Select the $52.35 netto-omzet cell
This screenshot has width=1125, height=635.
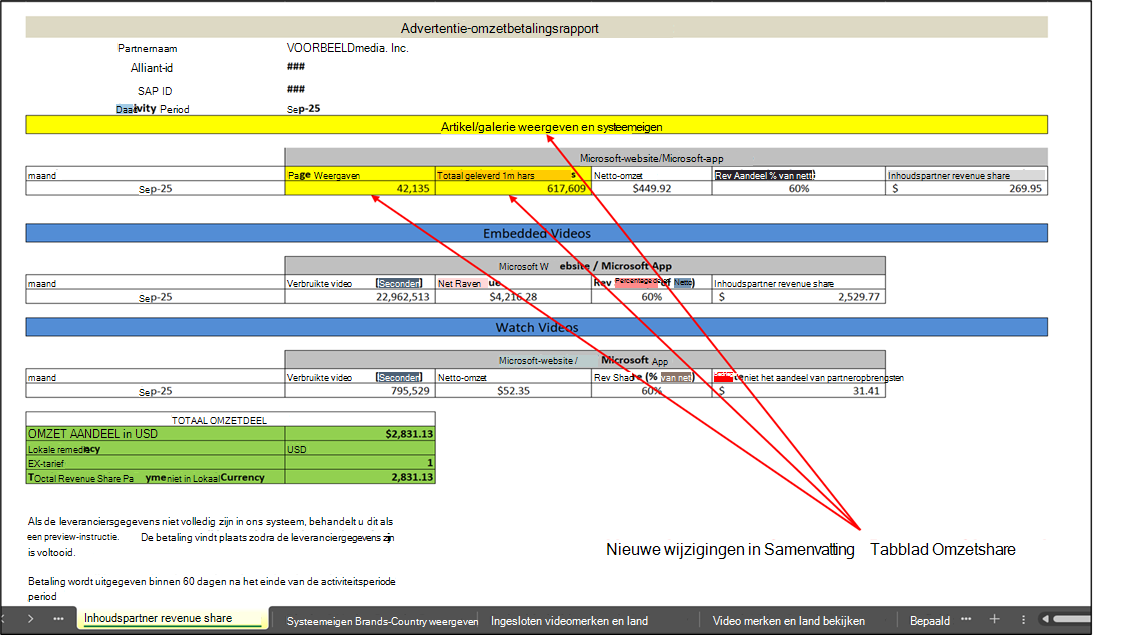513,390
